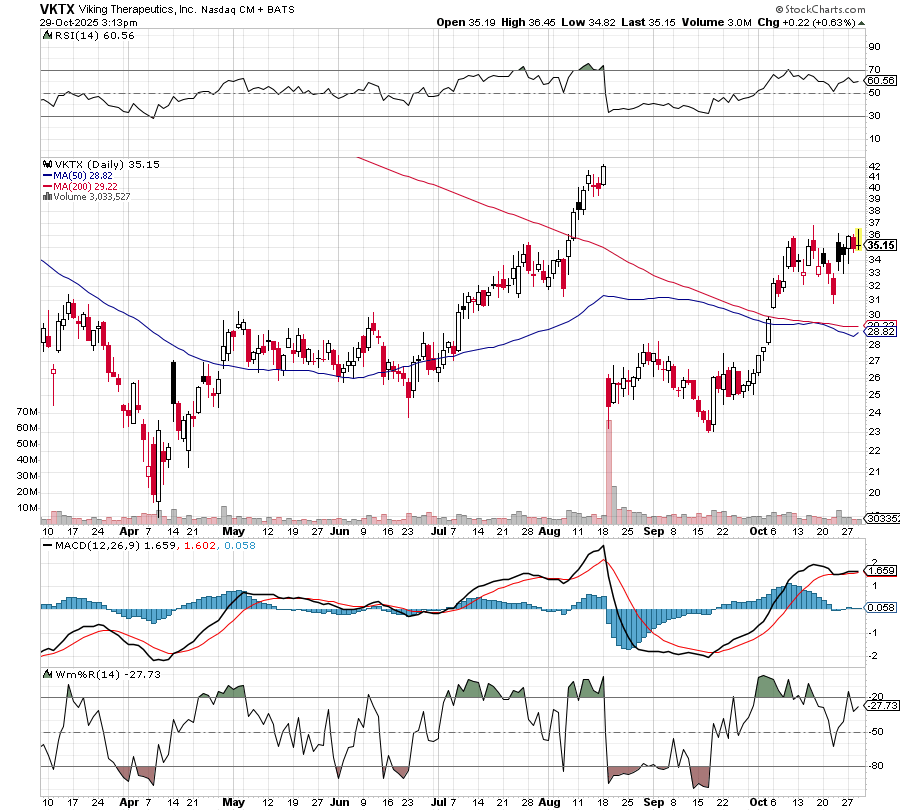Click the green up-triangle next to Chg

[862, 21]
